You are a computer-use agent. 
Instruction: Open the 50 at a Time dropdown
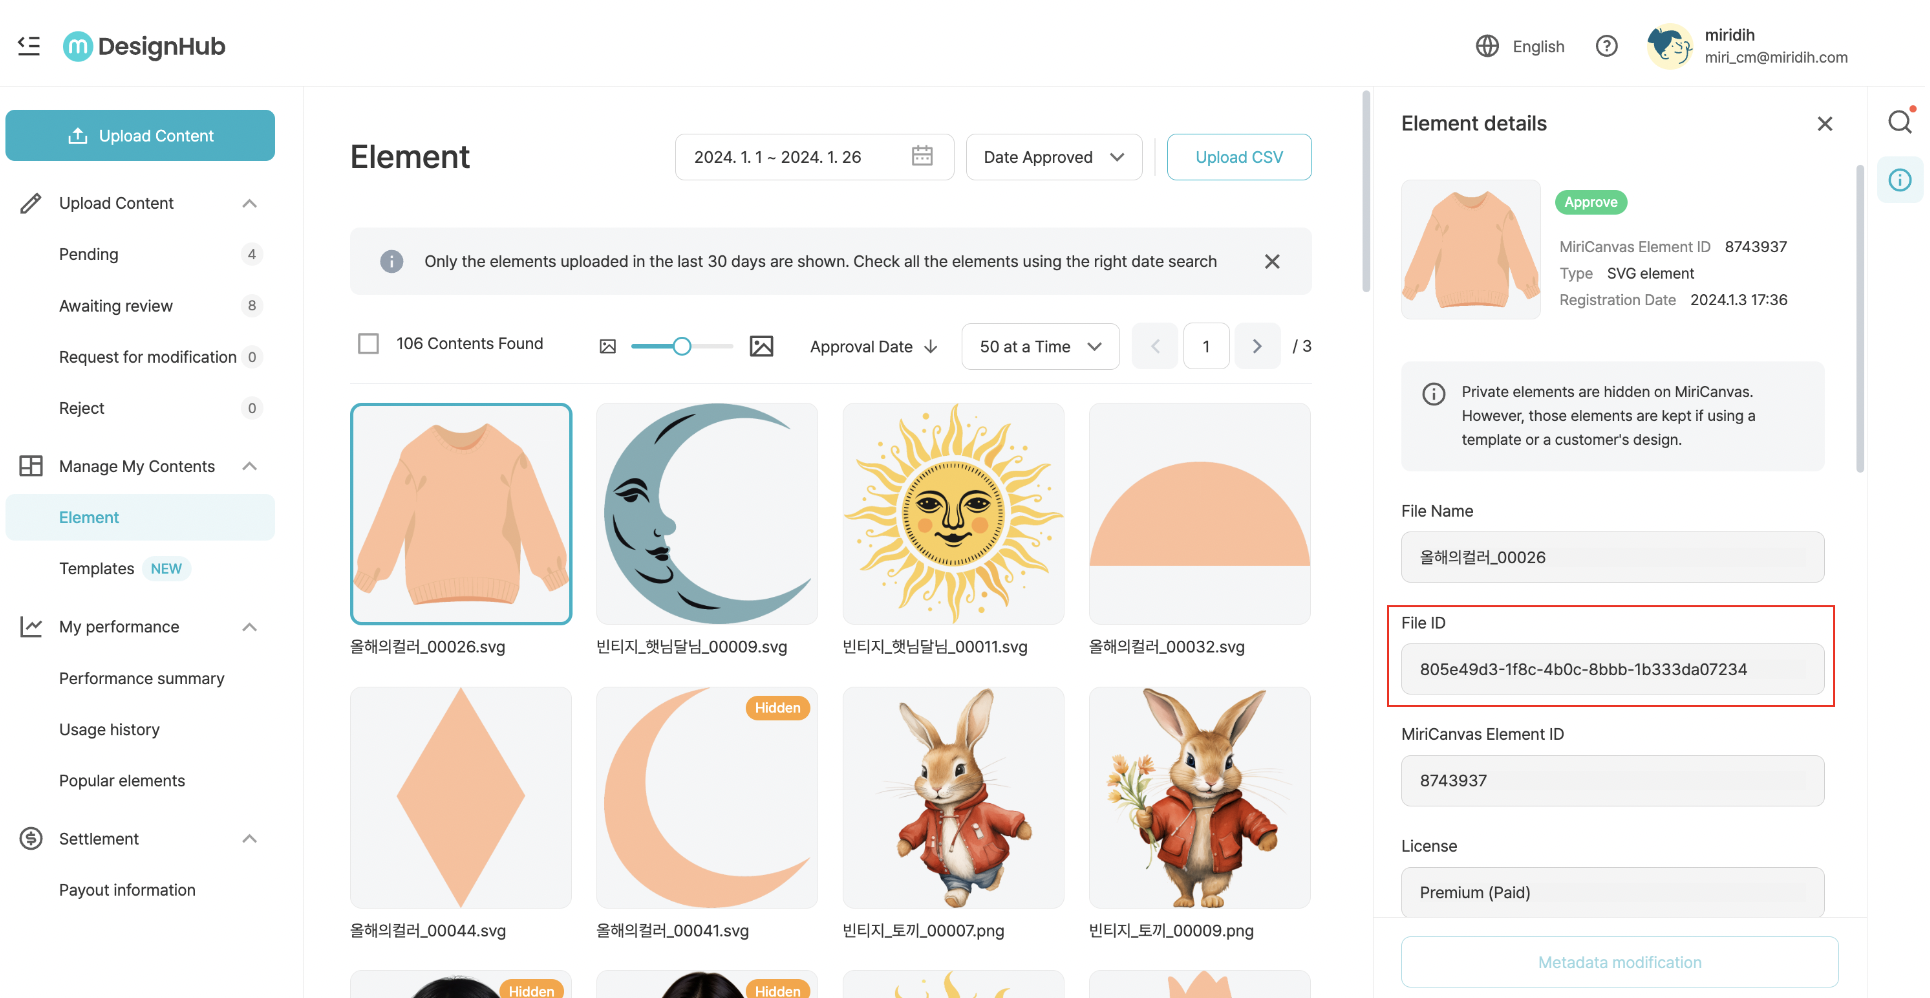pyautogui.click(x=1039, y=347)
